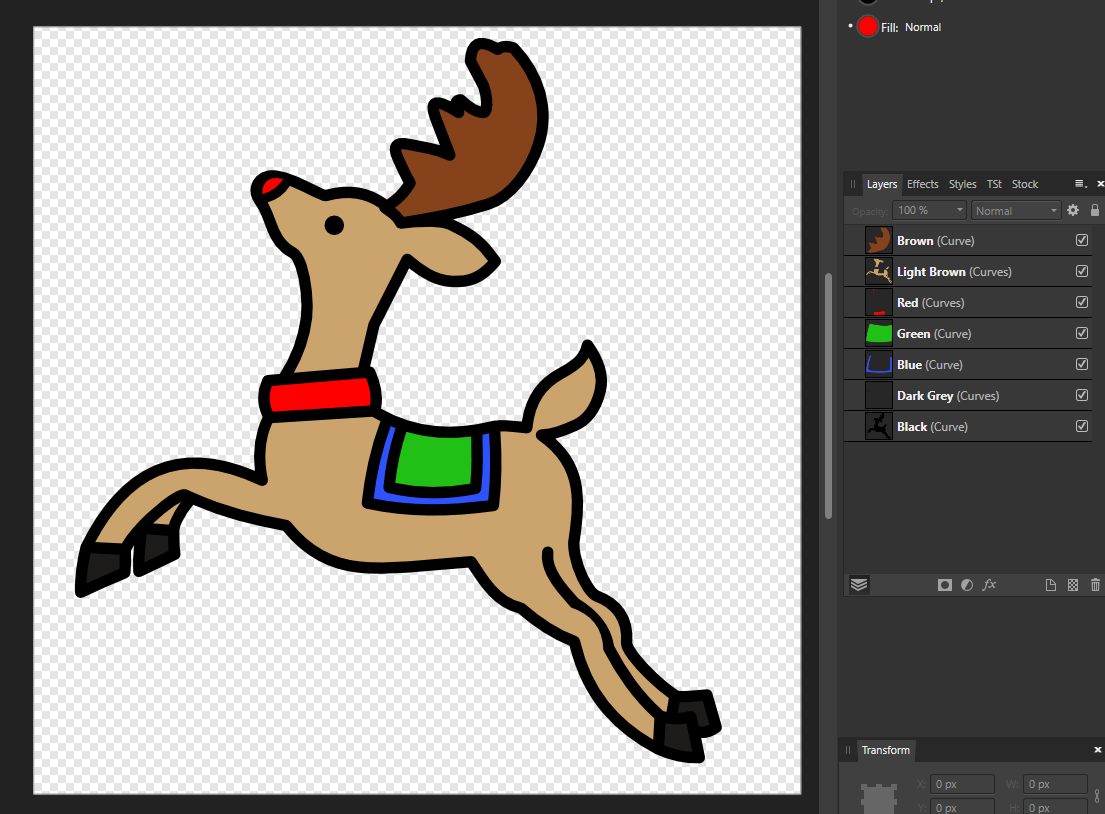
Task: Click the red Fill color swatch
Action: click(868, 27)
